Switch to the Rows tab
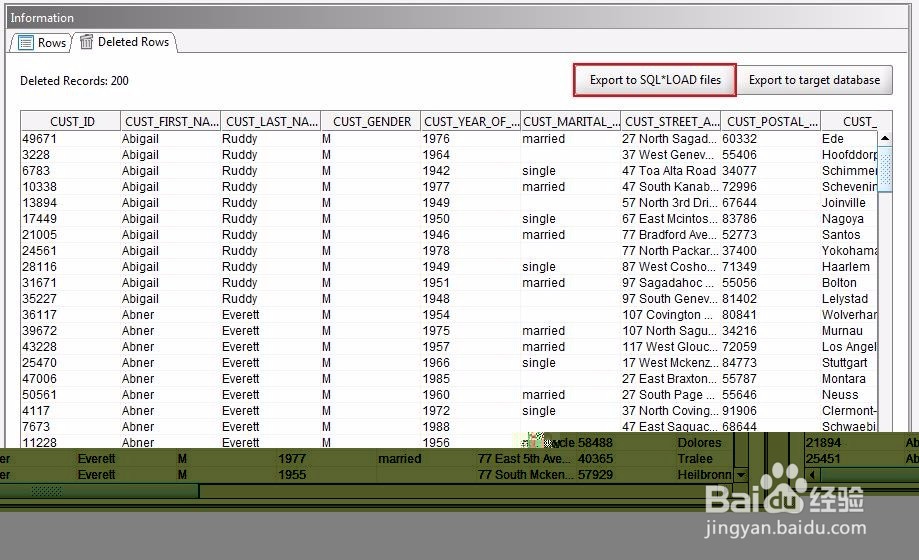919x560 pixels. [x=41, y=42]
